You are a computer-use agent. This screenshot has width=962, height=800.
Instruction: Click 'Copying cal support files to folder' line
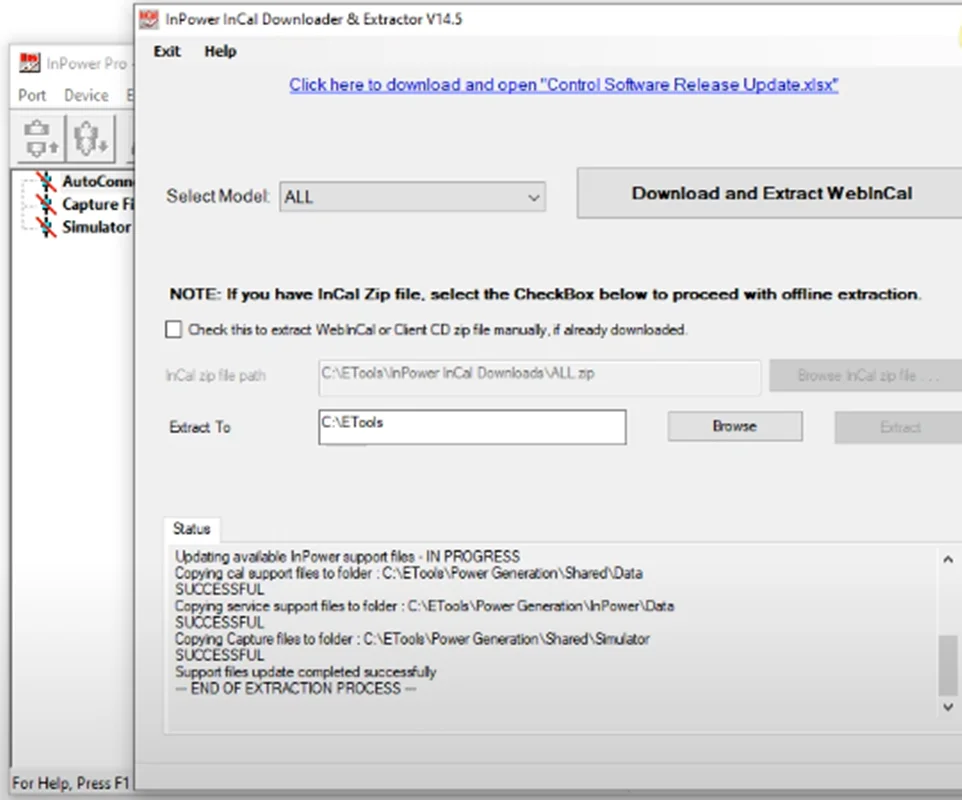tap(409, 574)
